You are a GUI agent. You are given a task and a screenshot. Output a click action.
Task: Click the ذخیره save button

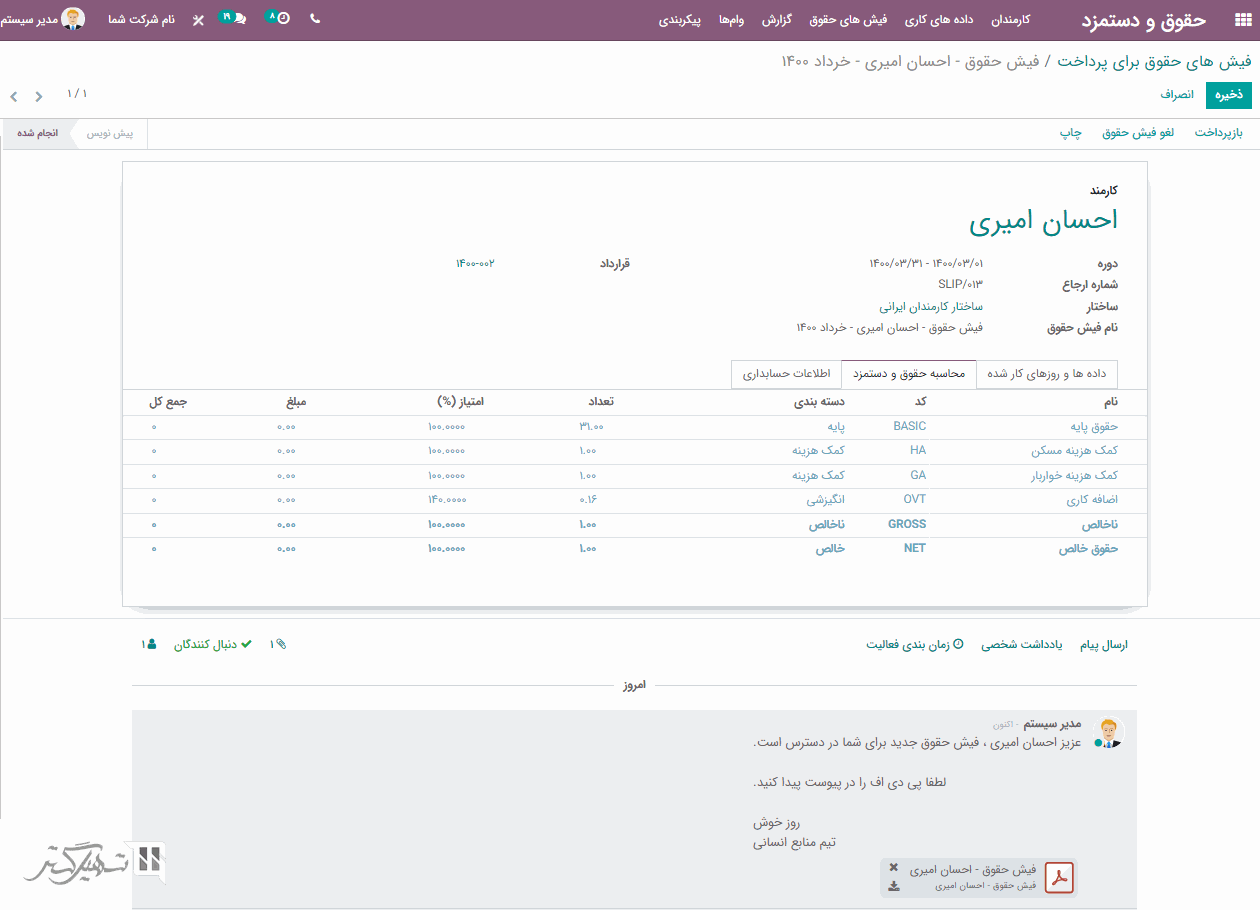click(x=1228, y=95)
